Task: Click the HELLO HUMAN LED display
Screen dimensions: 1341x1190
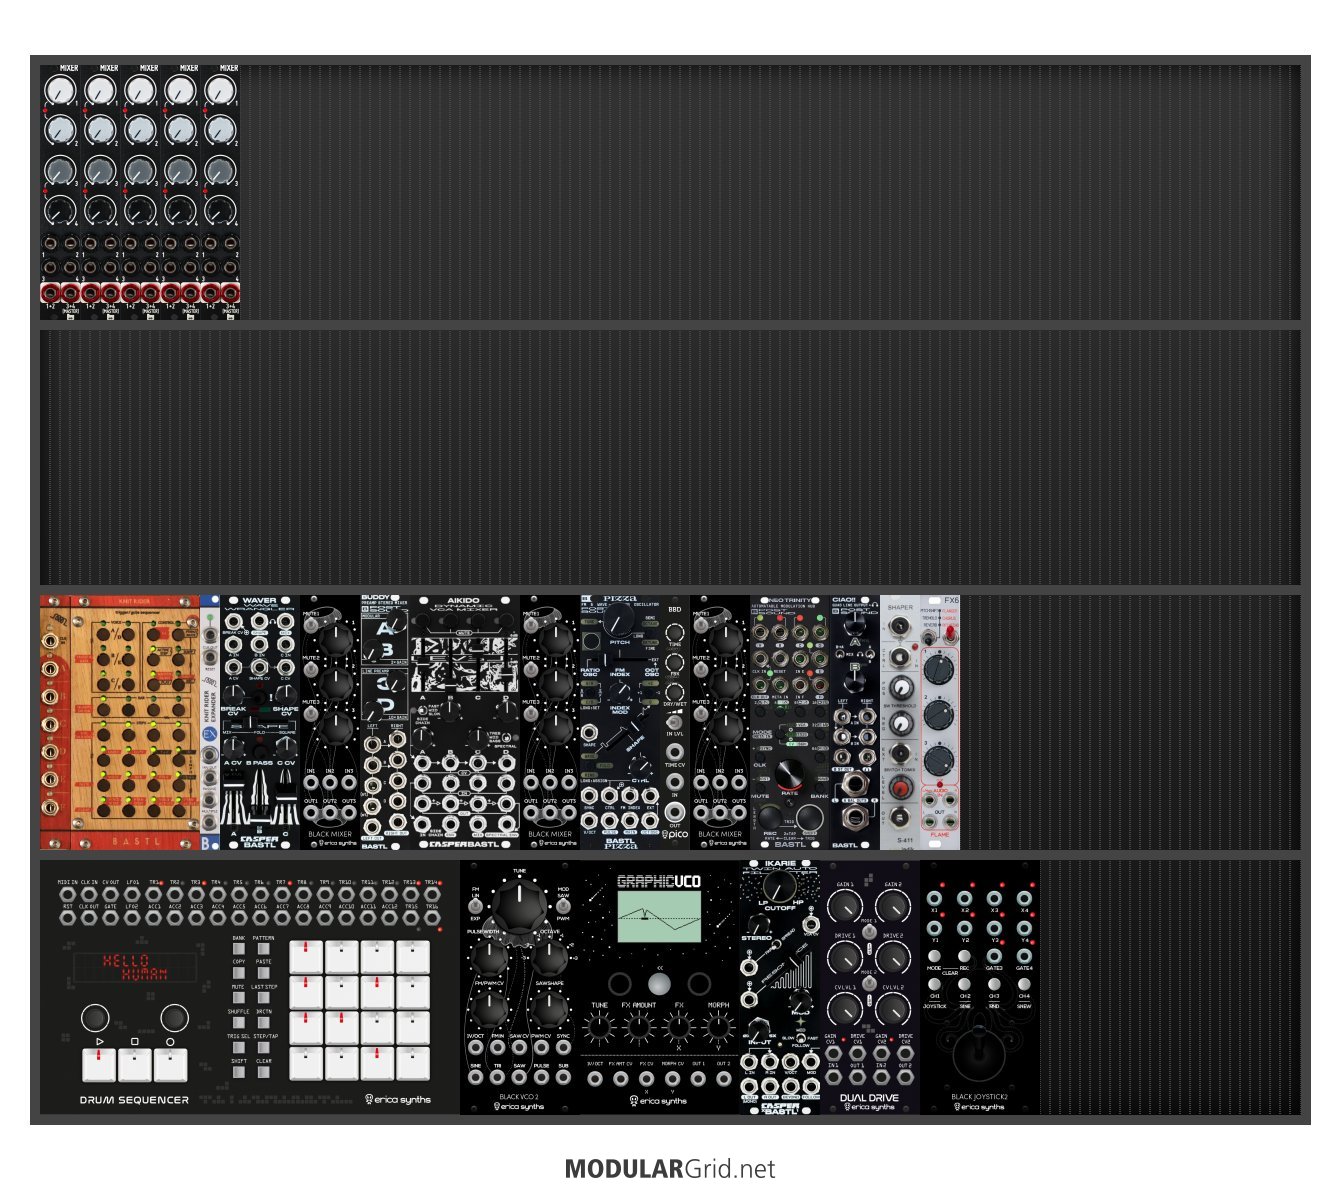Action: [x=134, y=967]
